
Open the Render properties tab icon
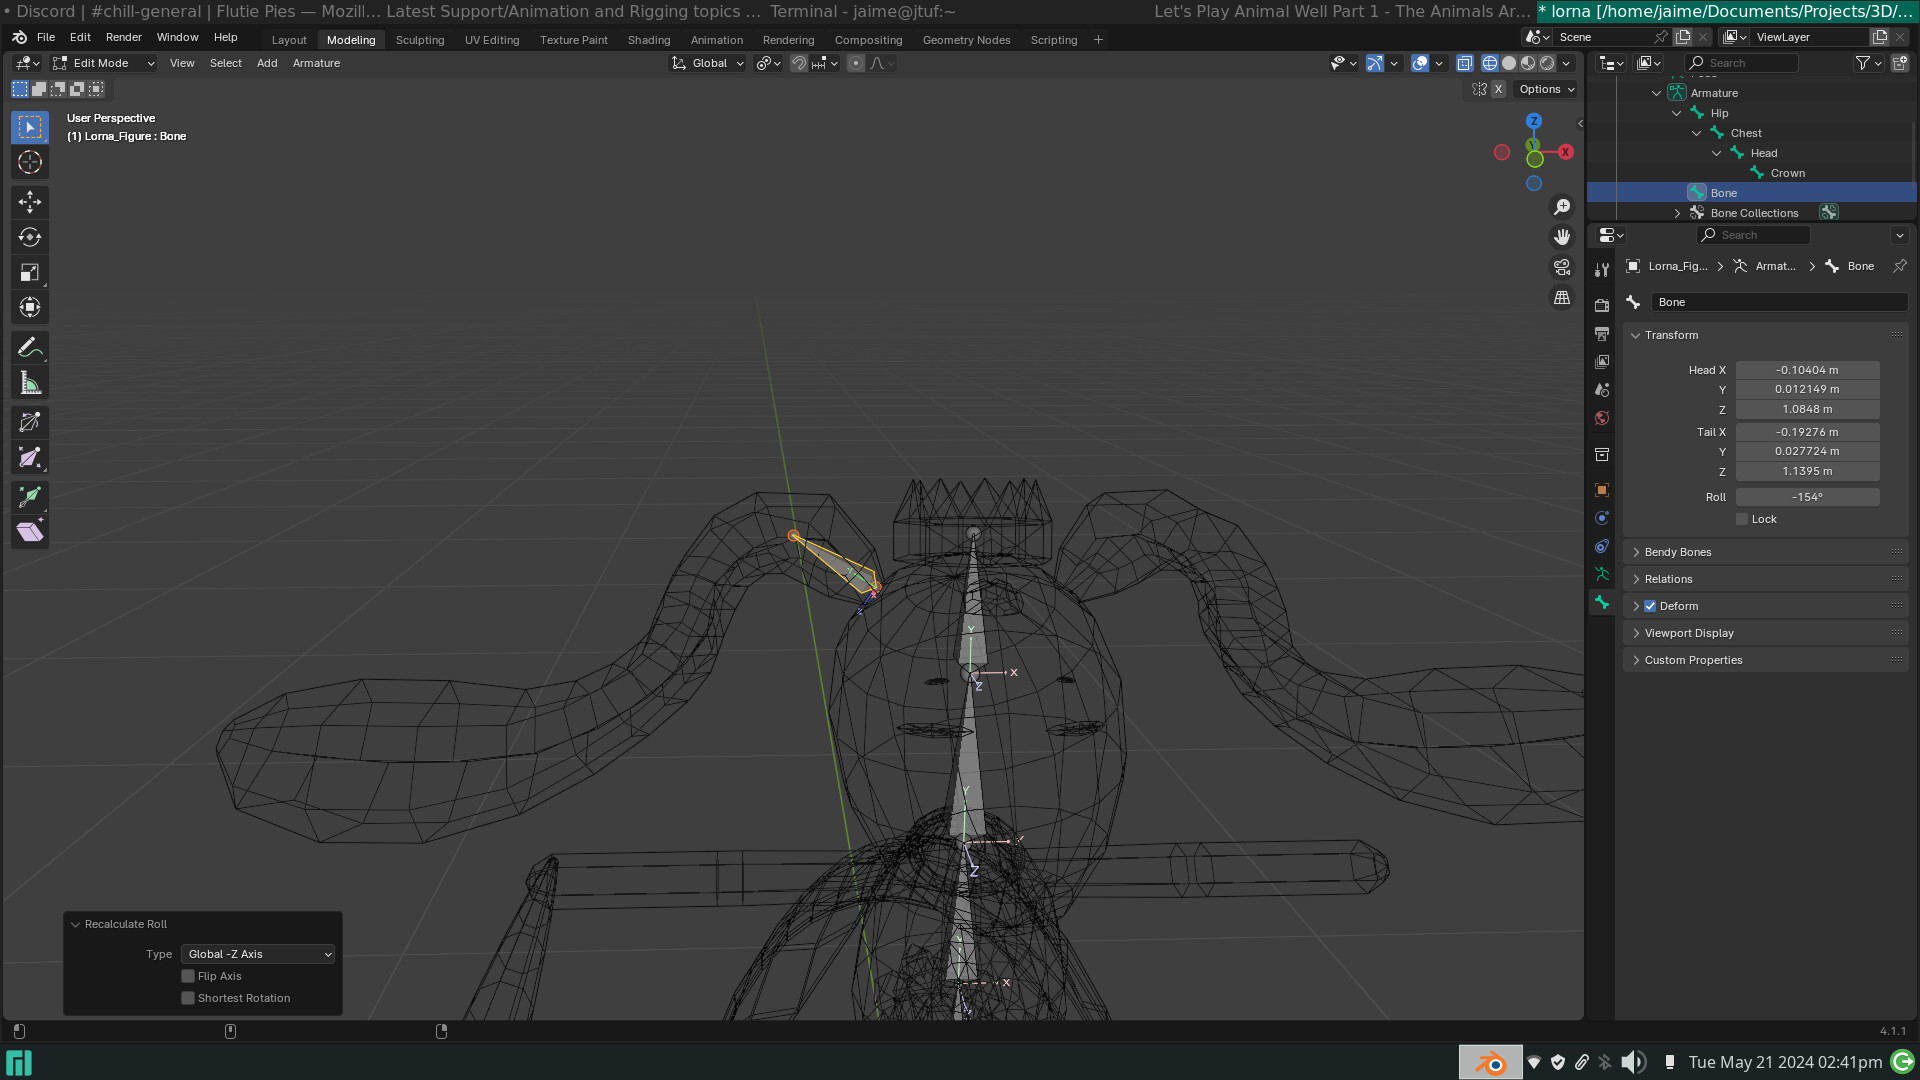click(1602, 305)
